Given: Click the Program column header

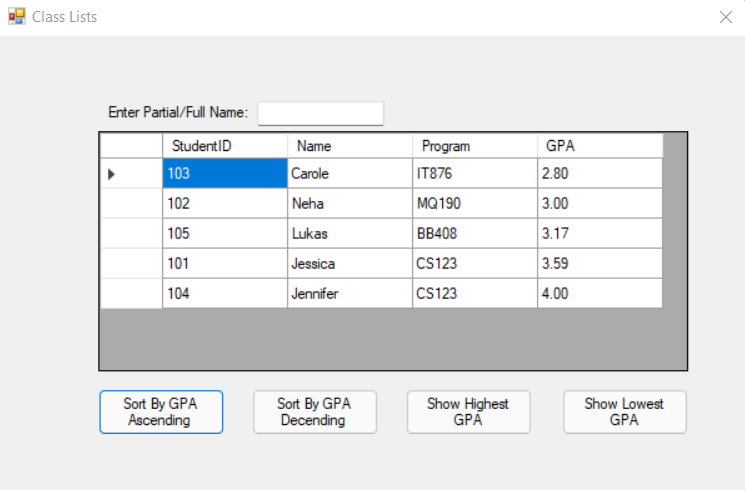Looking at the screenshot, I should click(474, 146).
